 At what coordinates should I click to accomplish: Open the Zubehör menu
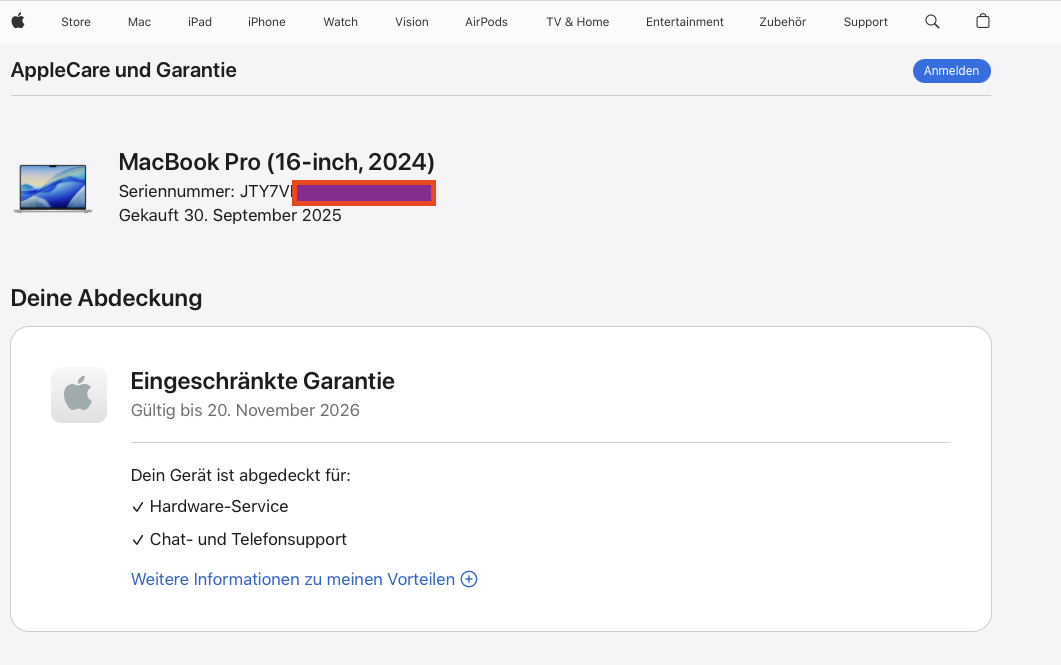pos(782,22)
